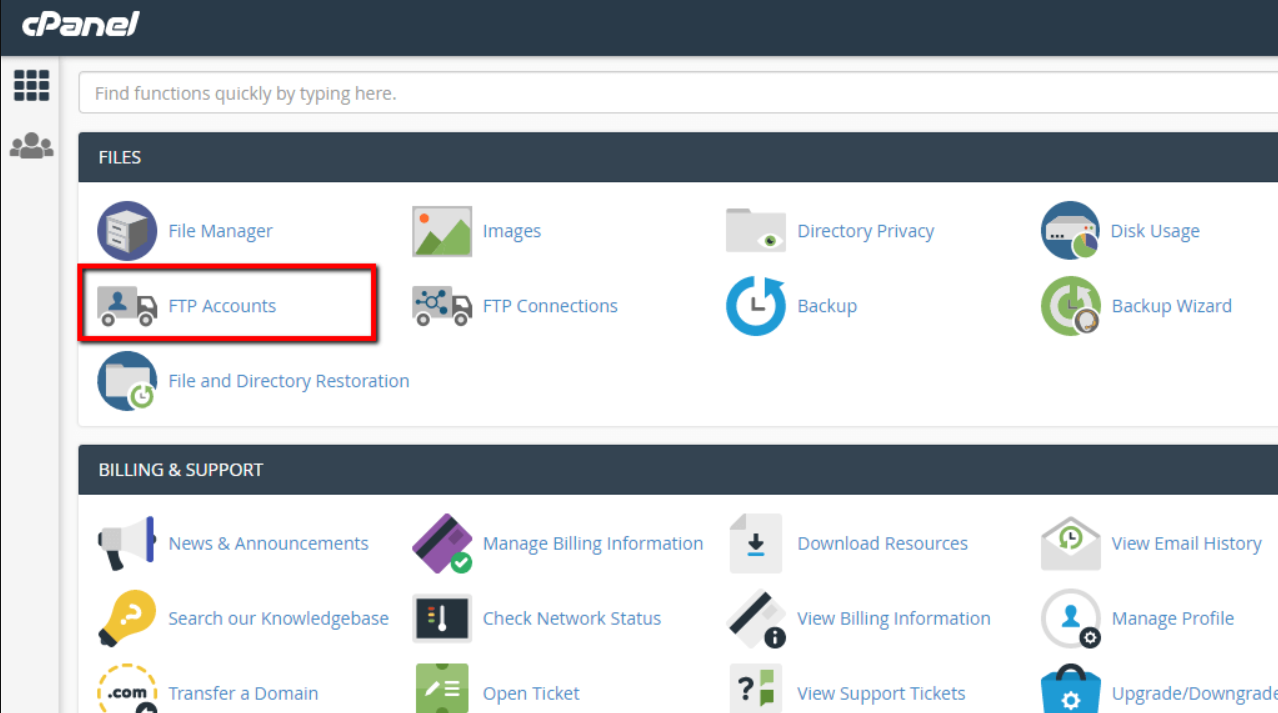The image size is (1278, 713).
Task: Open the View Billing Information link
Action: (x=894, y=619)
